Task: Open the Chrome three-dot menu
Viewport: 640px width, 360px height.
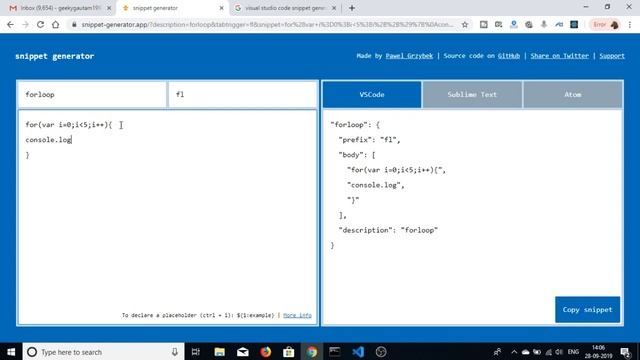Action: point(630,24)
